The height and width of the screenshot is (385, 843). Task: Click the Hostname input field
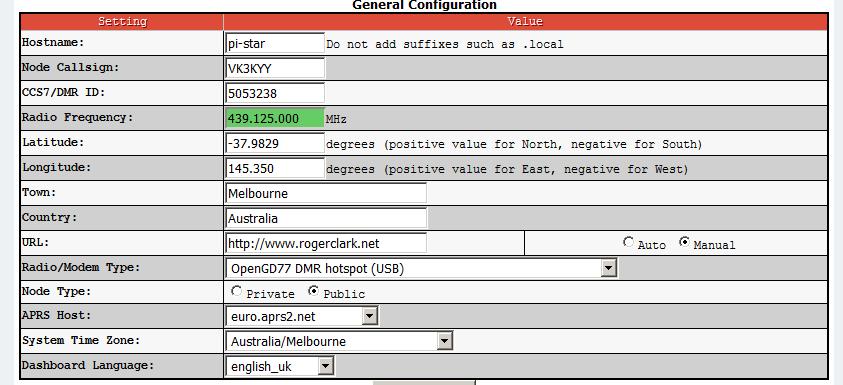(x=275, y=44)
